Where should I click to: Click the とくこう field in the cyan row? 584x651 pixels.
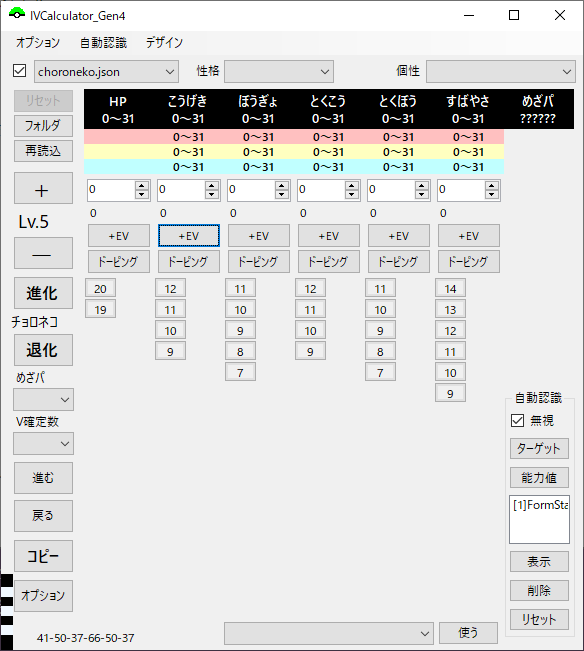point(328,167)
